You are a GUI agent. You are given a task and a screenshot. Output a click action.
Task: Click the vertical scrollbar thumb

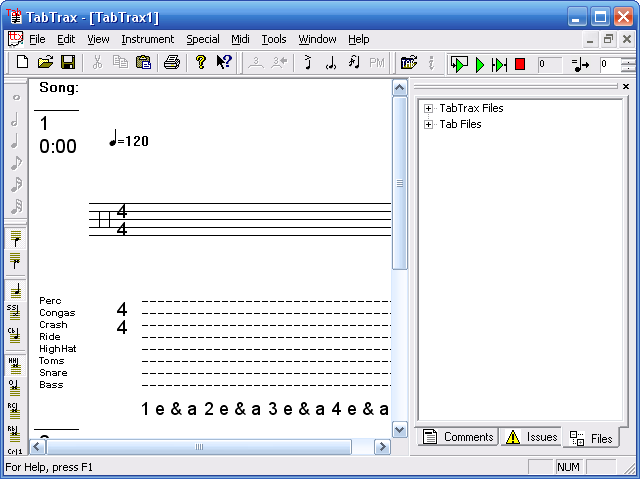click(400, 183)
